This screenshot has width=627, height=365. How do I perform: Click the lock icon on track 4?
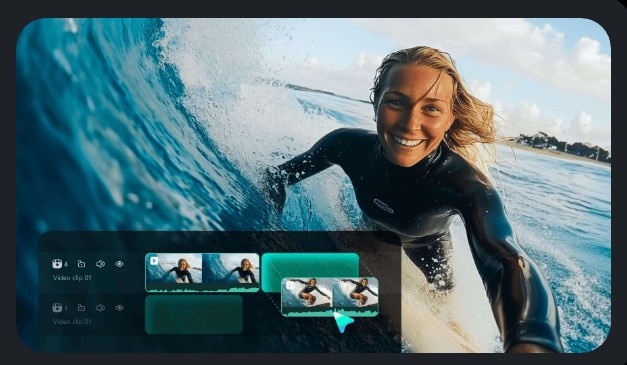(x=81, y=264)
